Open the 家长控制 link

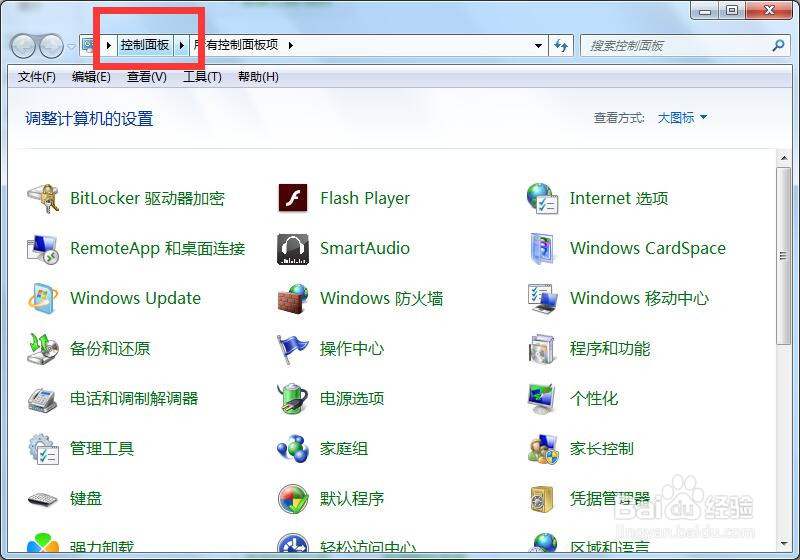tap(602, 449)
